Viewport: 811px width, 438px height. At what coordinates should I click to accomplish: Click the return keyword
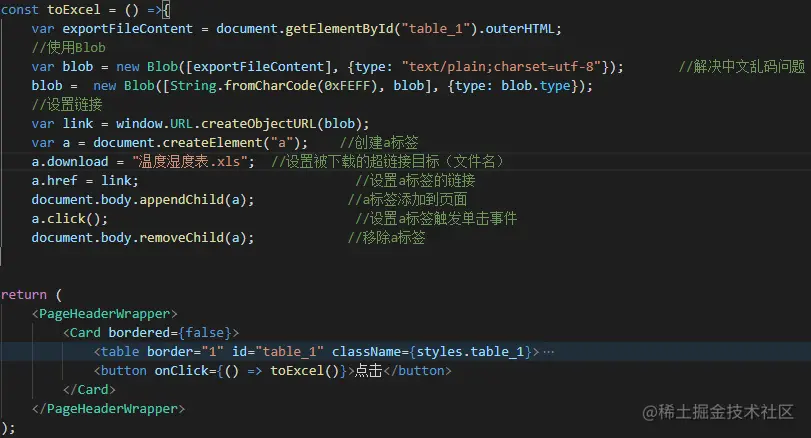[x=24, y=295]
